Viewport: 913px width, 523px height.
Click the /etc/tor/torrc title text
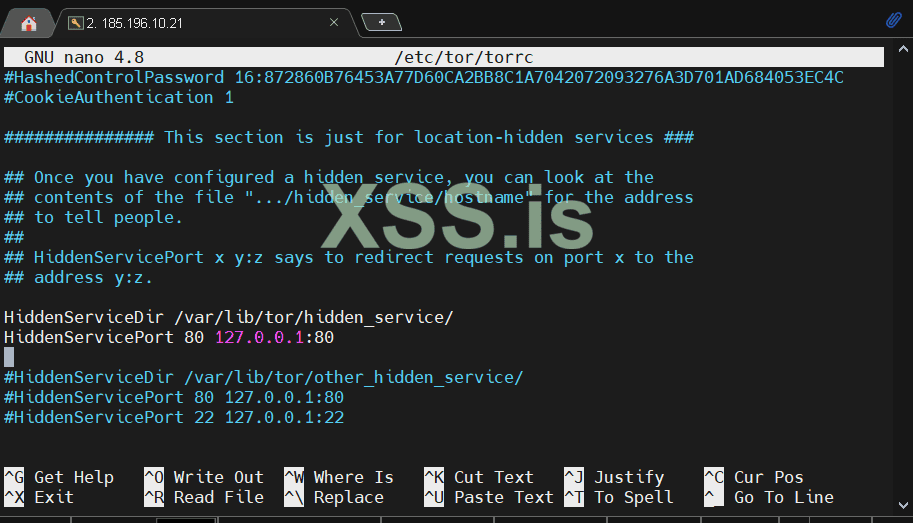[463, 57]
